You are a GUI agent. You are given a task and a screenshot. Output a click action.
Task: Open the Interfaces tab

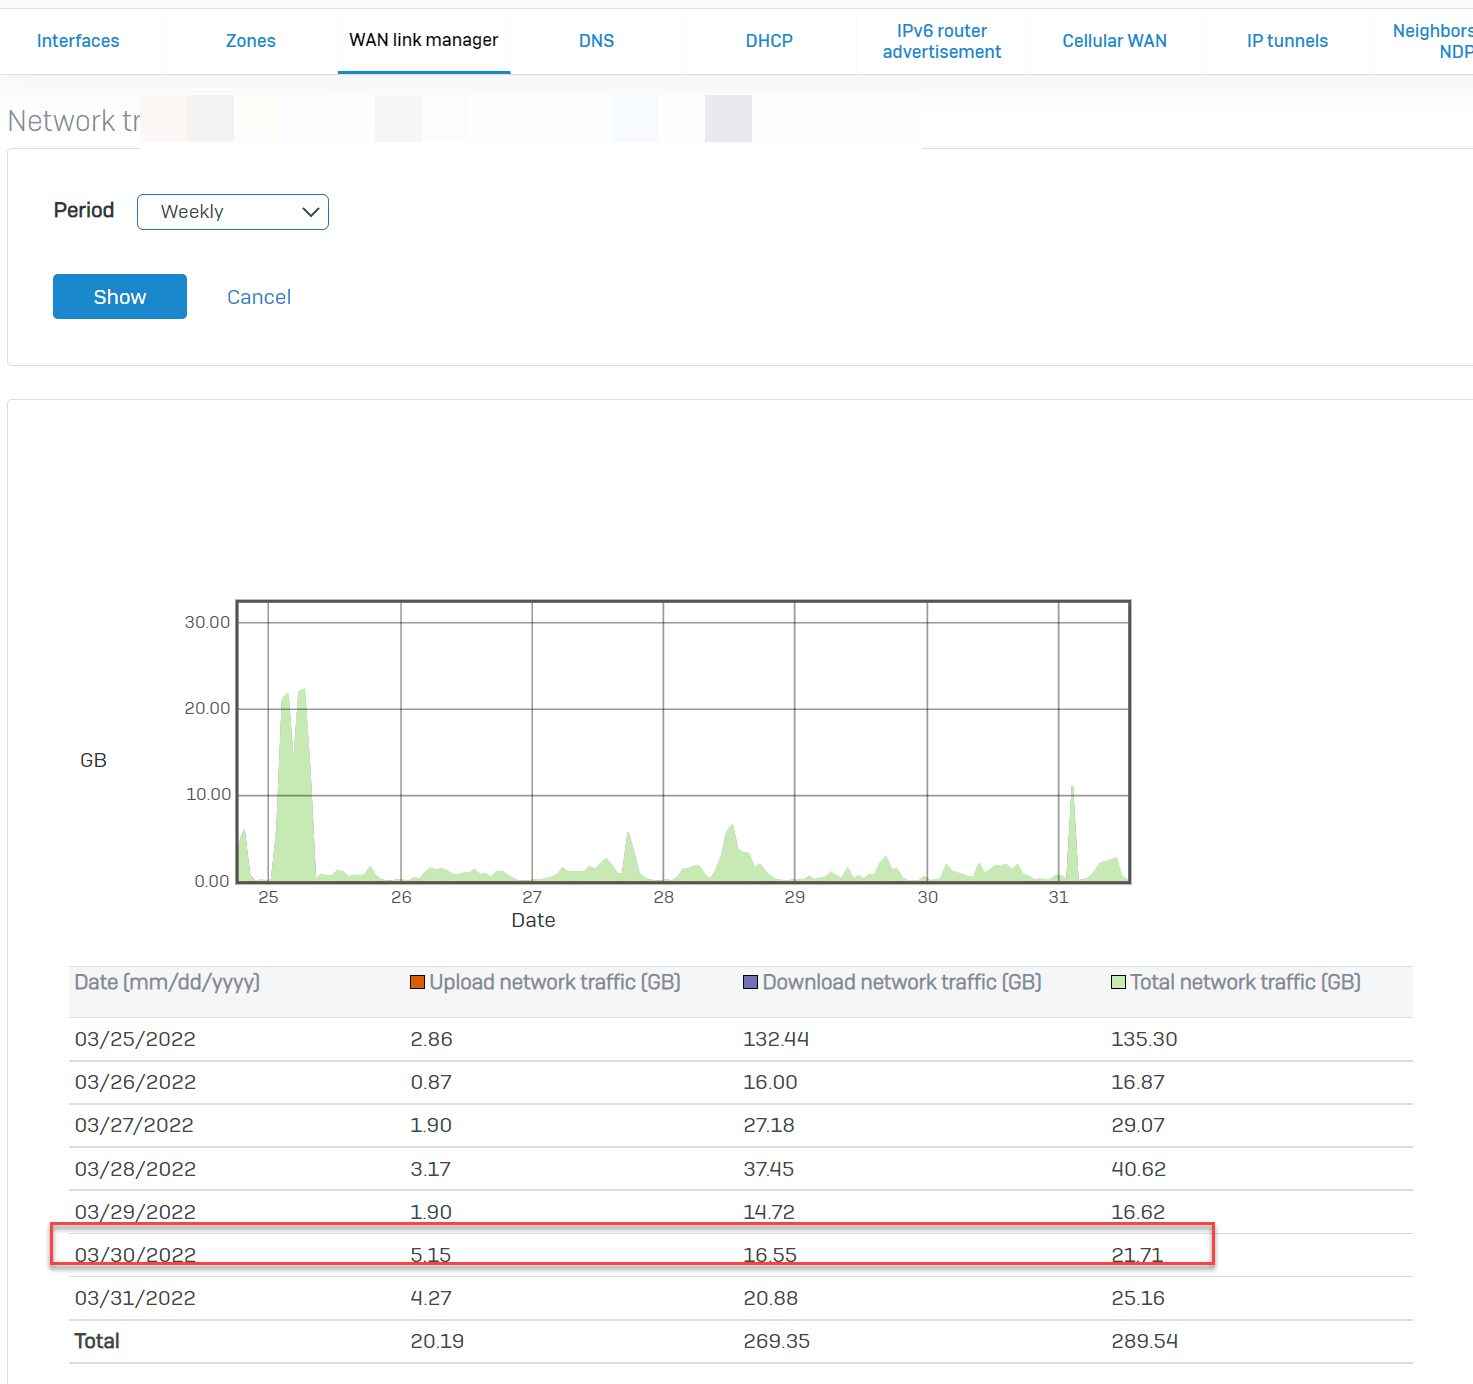pyautogui.click(x=78, y=41)
